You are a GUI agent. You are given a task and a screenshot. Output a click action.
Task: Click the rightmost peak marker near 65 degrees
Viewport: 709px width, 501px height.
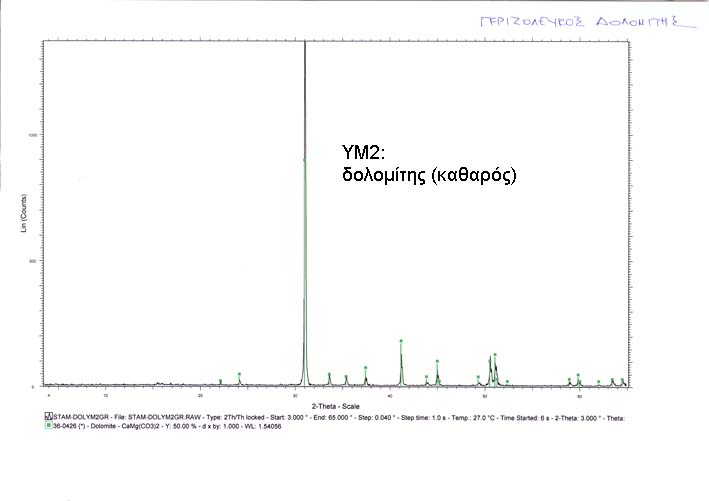point(622,379)
